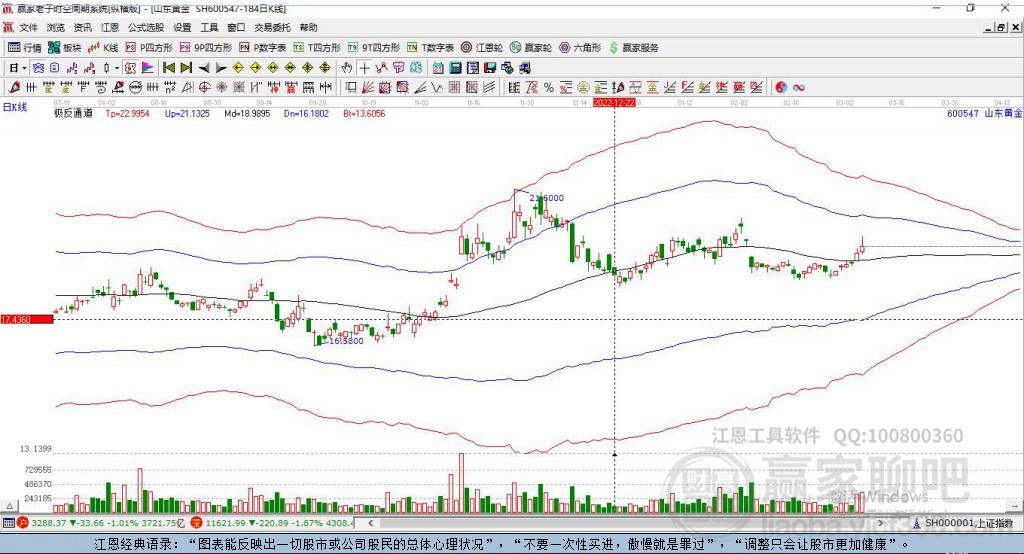Launch the 江恩轮 tool
The width and height of the screenshot is (1024, 554).
(482, 48)
